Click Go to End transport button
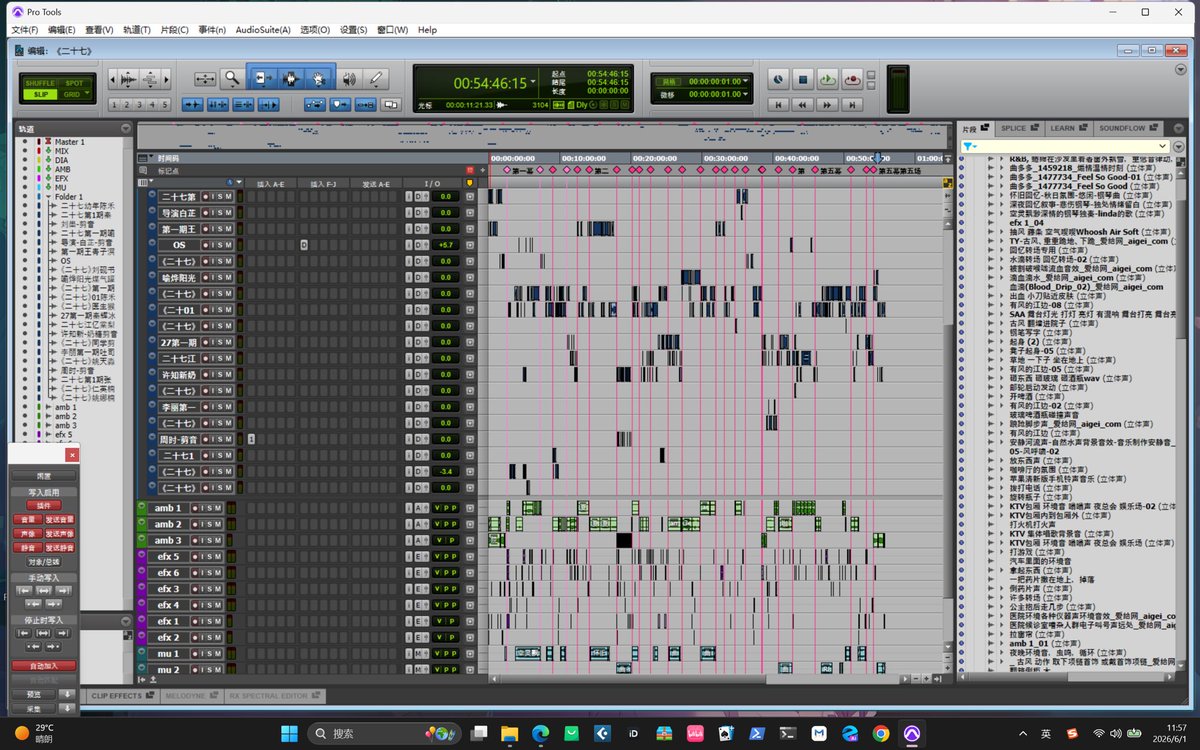Image resolution: width=1200 pixels, height=750 pixels. click(x=851, y=104)
